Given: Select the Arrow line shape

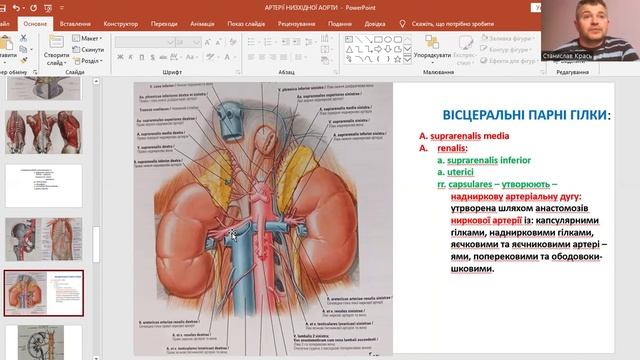Looking at the screenshot, I should coord(368,40).
